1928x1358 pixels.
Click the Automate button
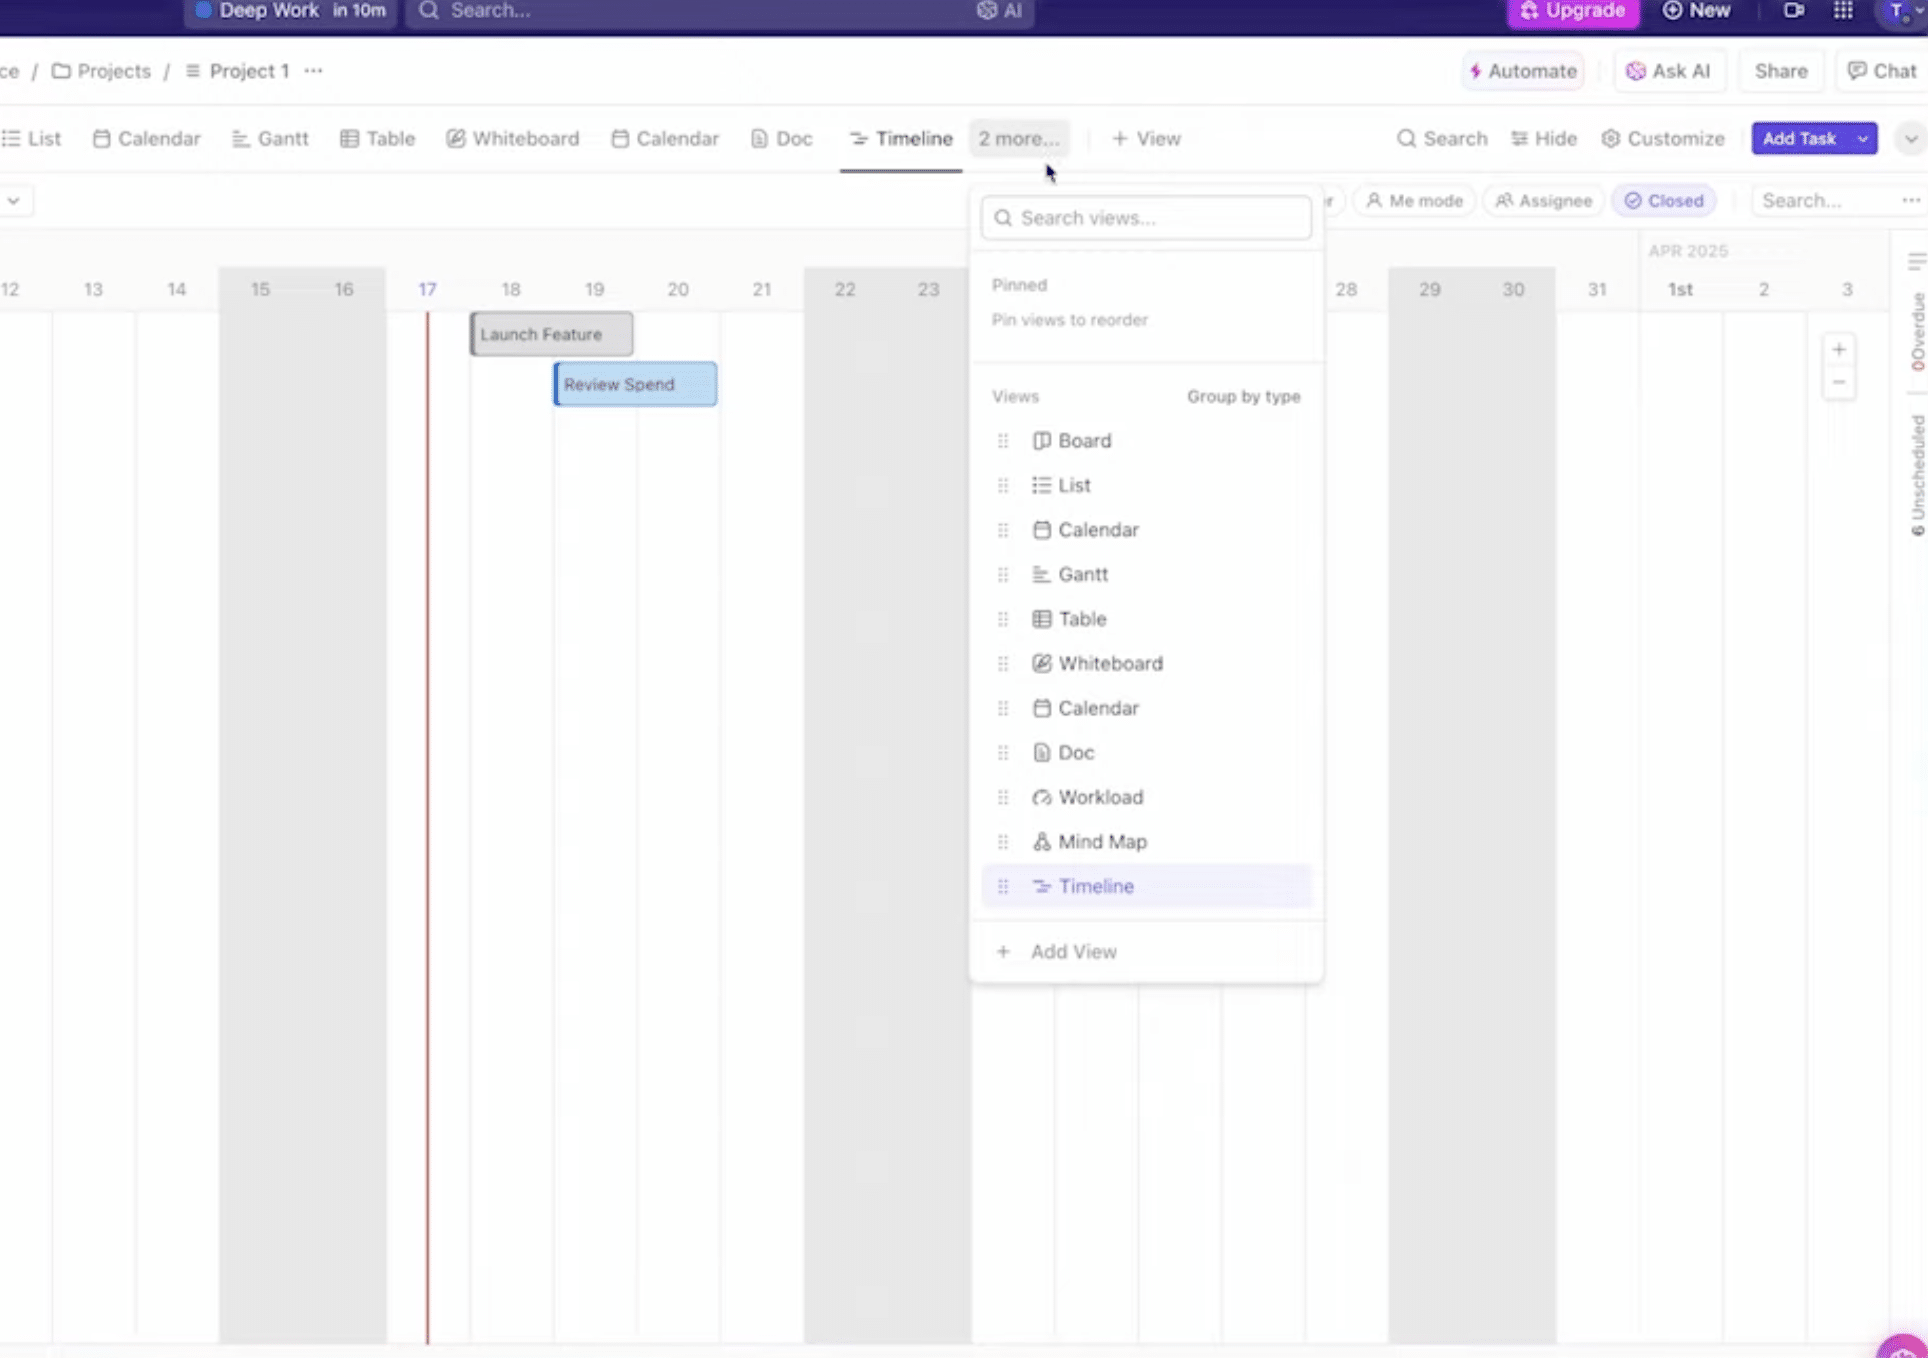click(1522, 70)
